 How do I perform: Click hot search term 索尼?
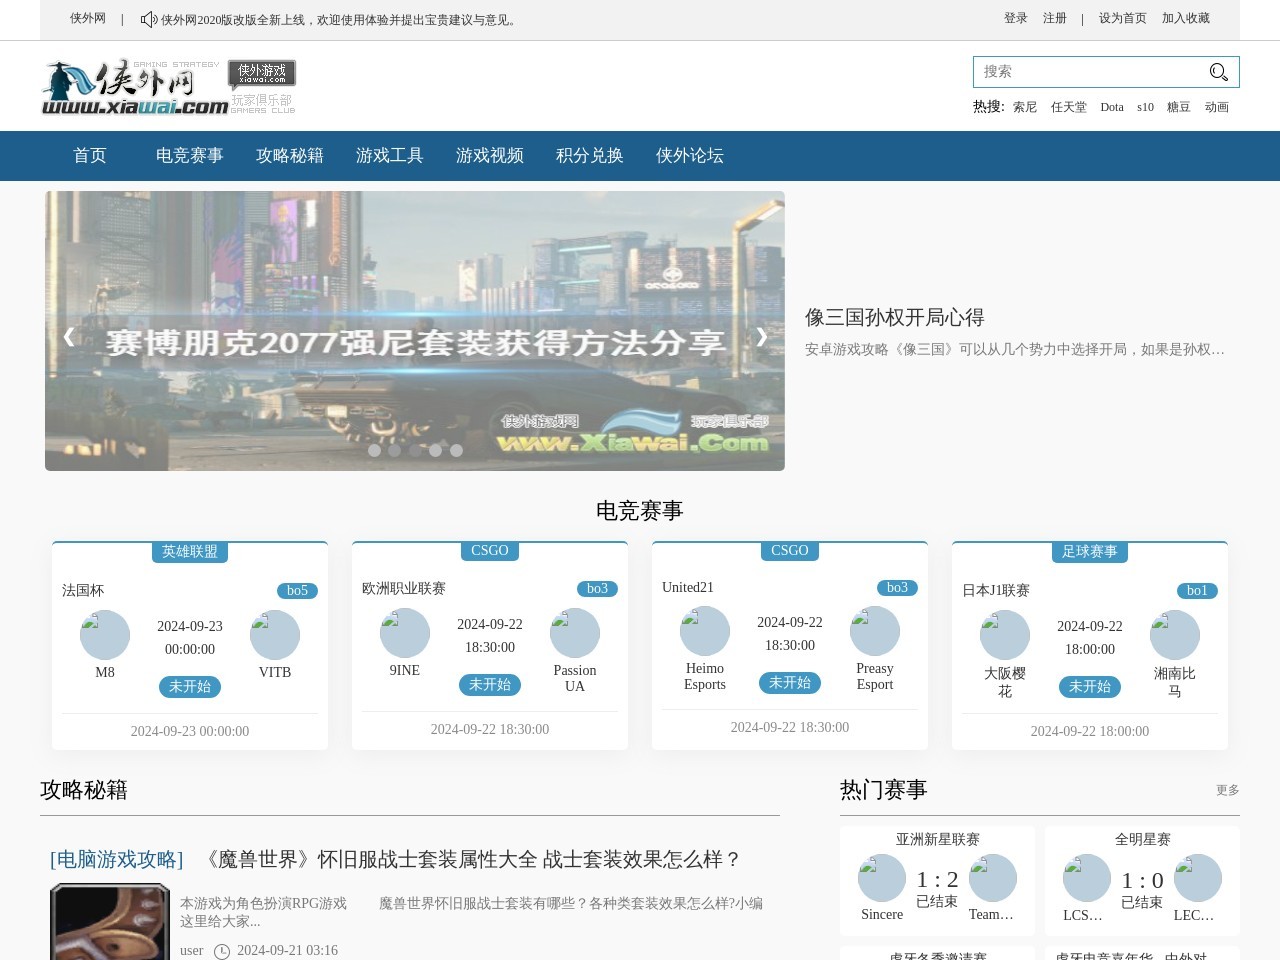(x=1025, y=107)
